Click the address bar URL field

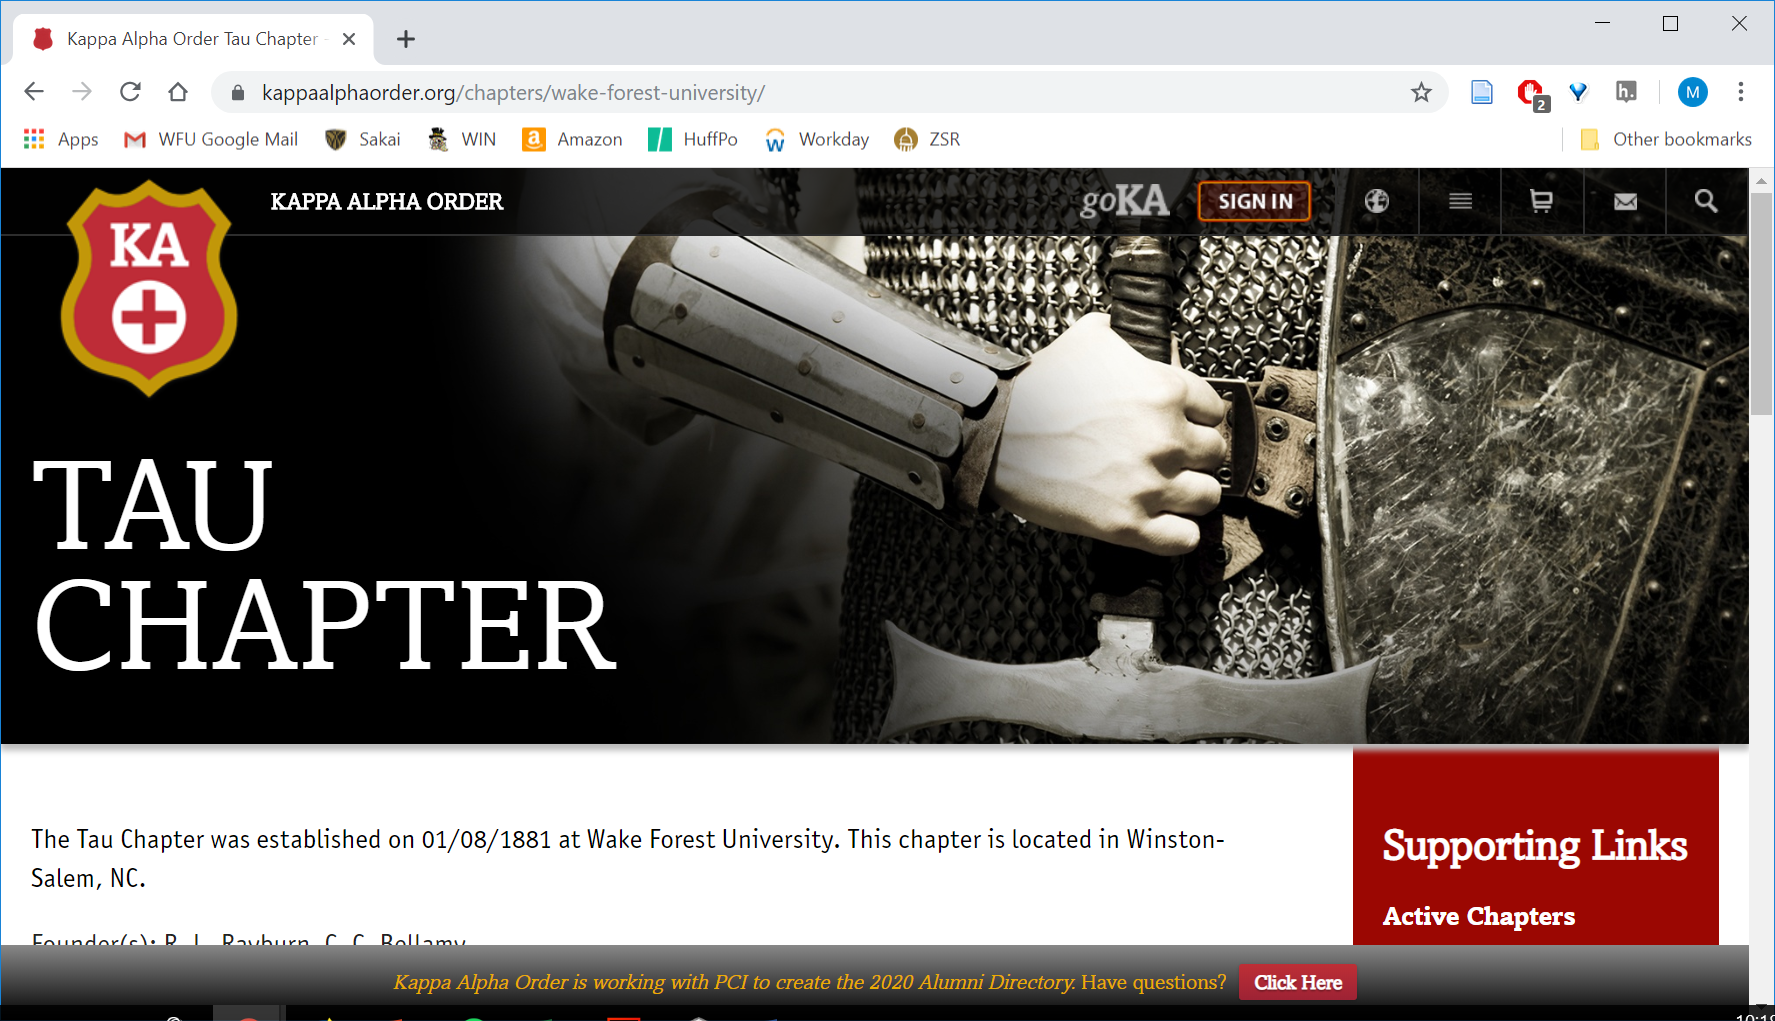830,93
